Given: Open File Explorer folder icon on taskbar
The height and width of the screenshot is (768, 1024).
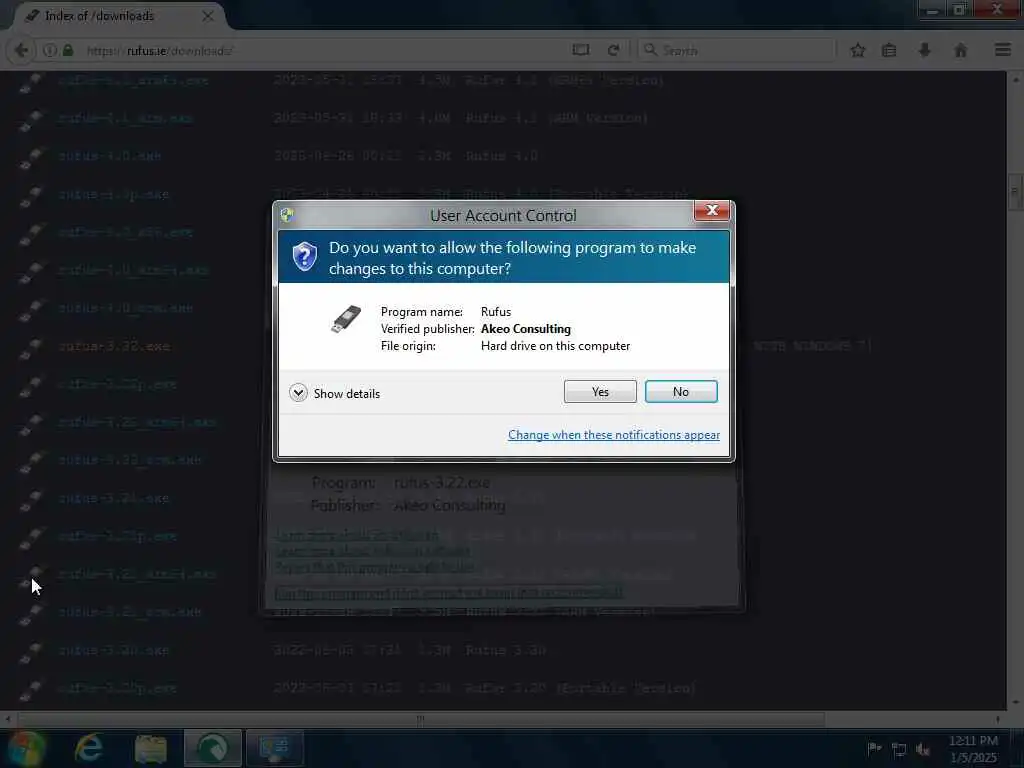Looking at the screenshot, I should coord(150,748).
